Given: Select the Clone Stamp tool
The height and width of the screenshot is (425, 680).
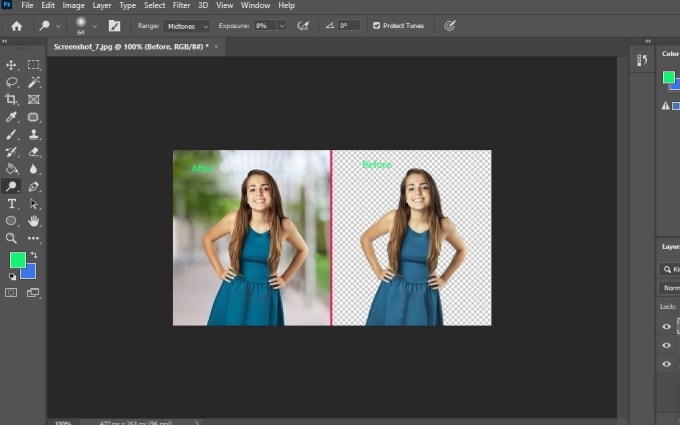Looking at the screenshot, I should 33,134.
